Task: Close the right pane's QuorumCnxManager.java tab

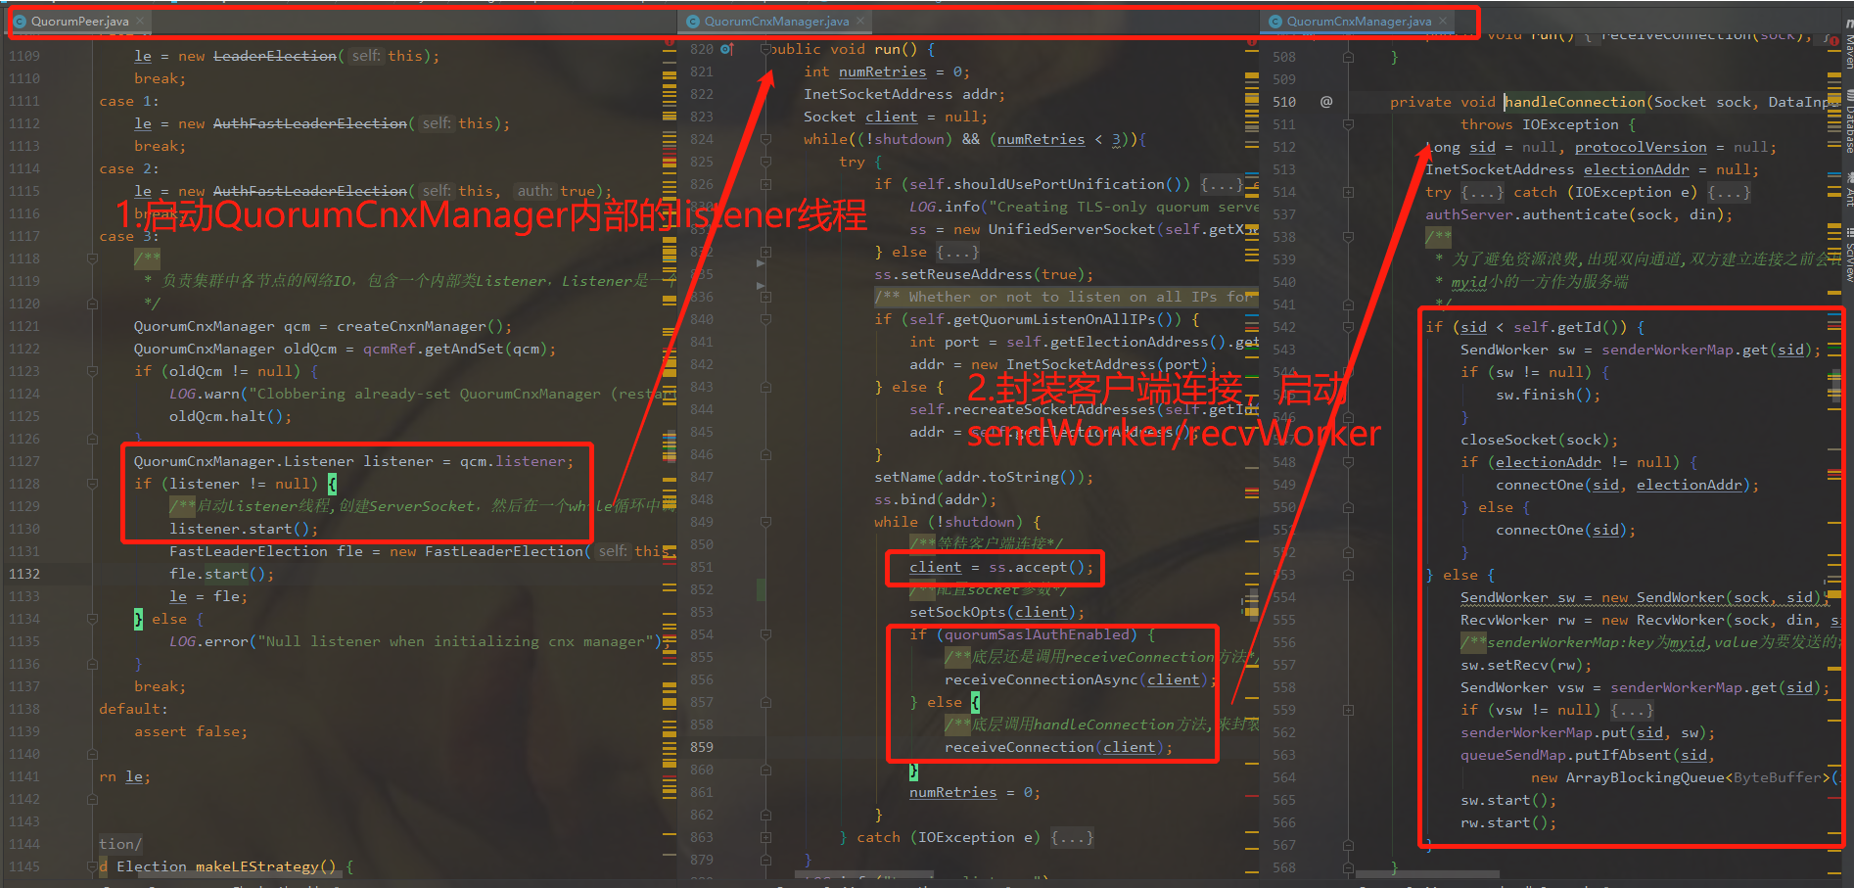Action: pos(1443,21)
